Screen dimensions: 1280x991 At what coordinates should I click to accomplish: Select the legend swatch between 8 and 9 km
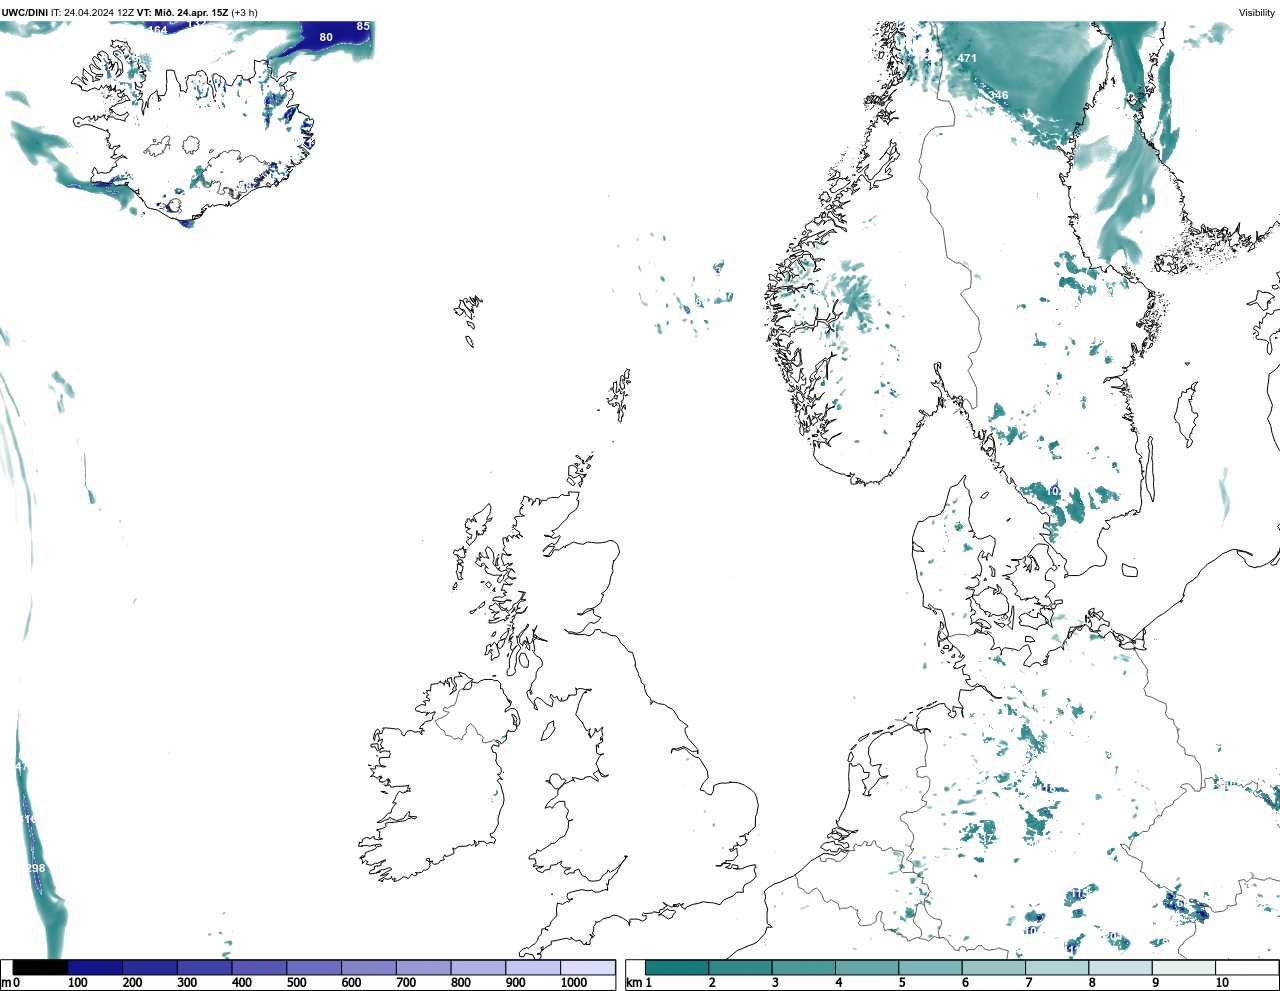pyautogui.click(x=1121, y=967)
